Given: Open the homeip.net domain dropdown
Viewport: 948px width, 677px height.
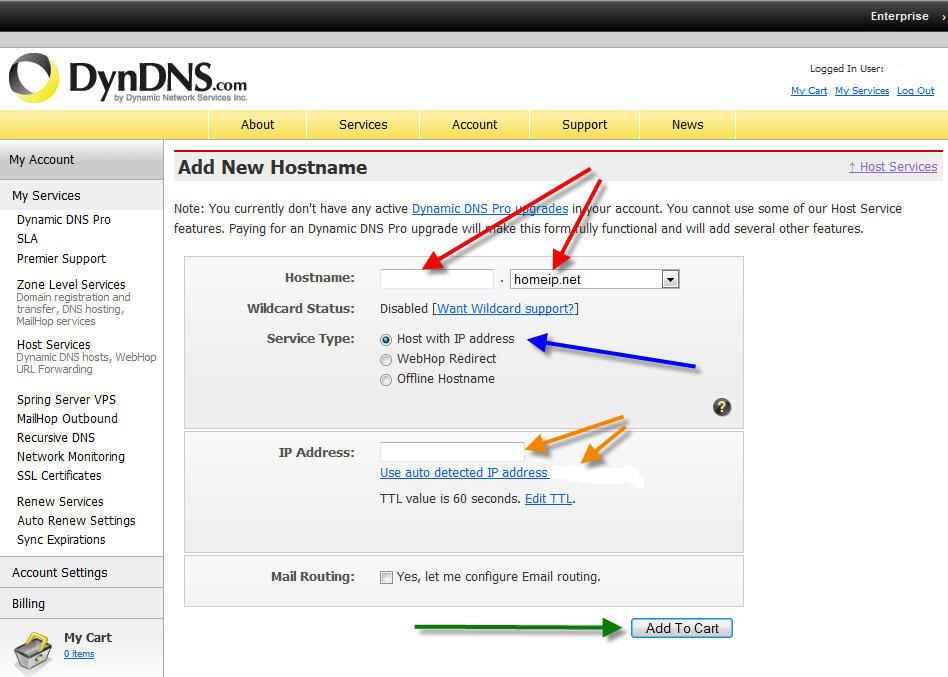Looking at the screenshot, I should click(594, 279).
